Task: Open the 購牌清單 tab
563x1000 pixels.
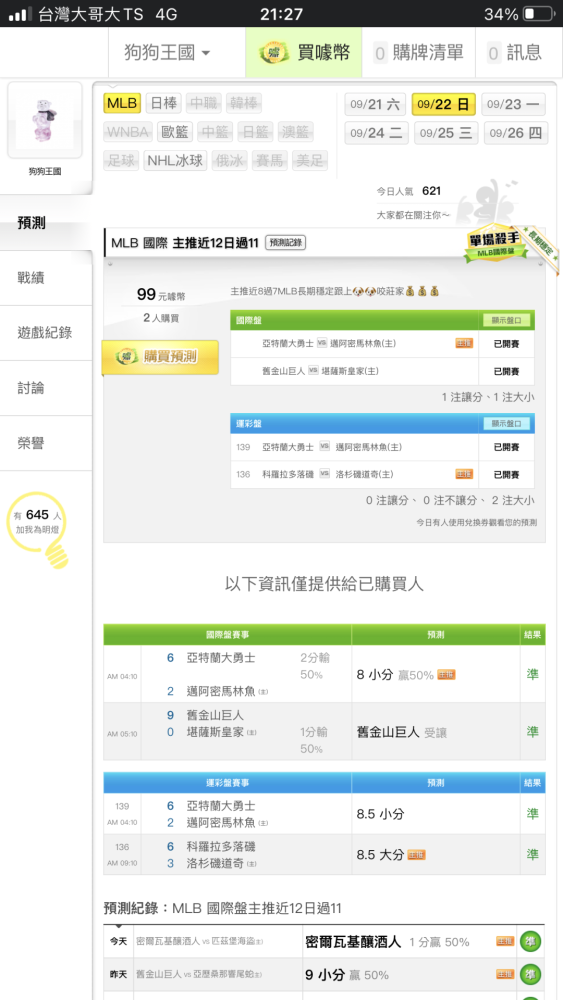Action: point(418,52)
